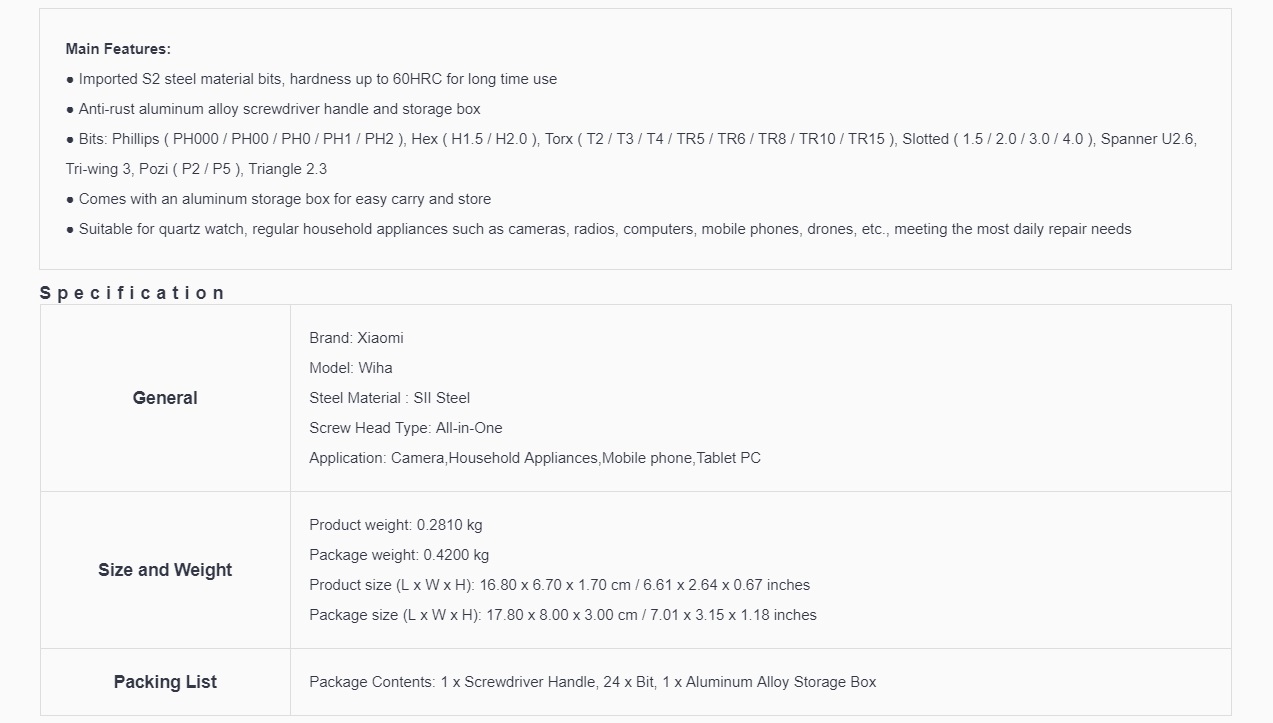1273x723 pixels.
Task: Click the Product size dimensions line
Action: point(560,585)
